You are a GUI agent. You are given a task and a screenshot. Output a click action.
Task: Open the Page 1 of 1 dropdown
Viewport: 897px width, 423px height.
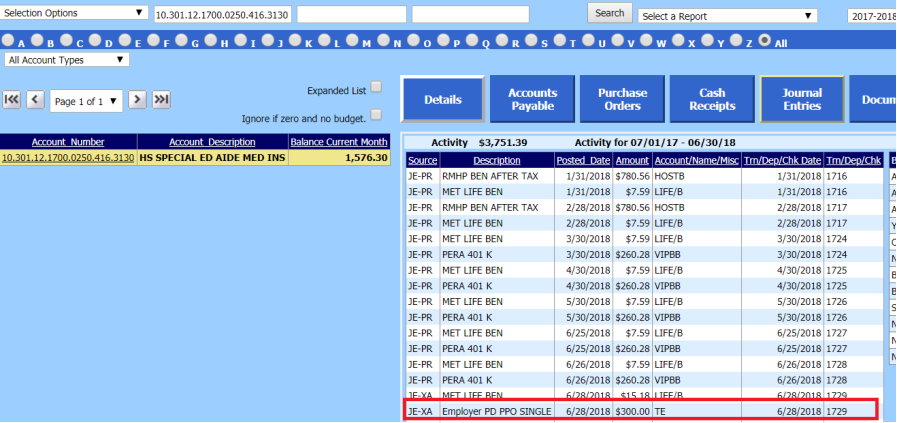pos(87,100)
